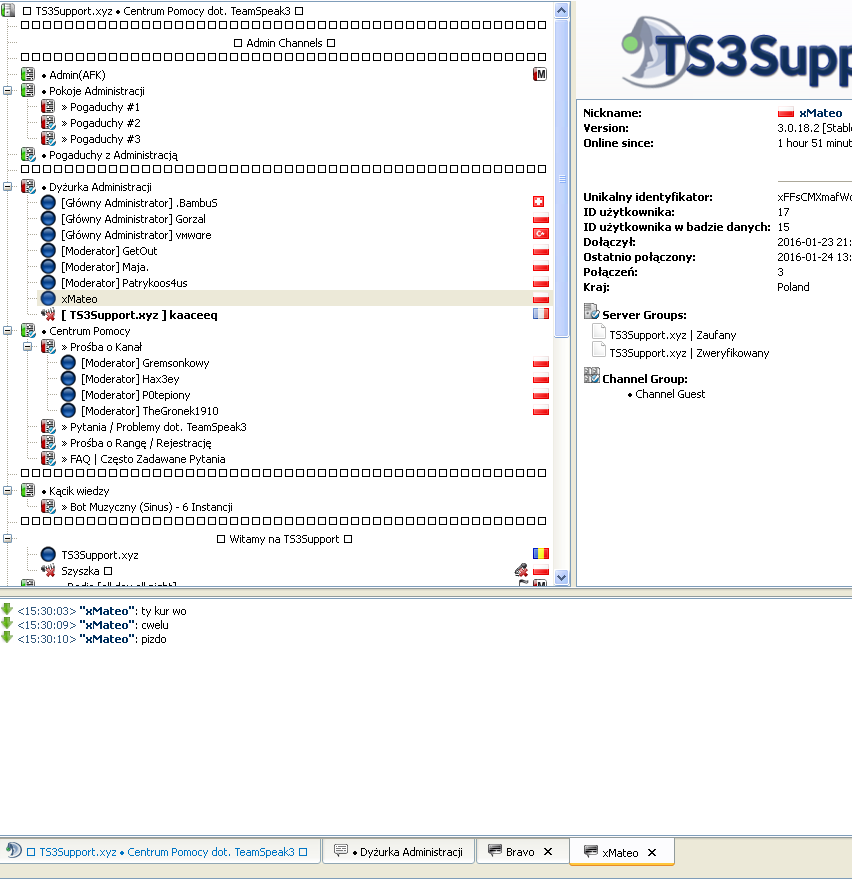Collapse the Kącik wiedzy channel

pyautogui.click(x=7, y=490)
